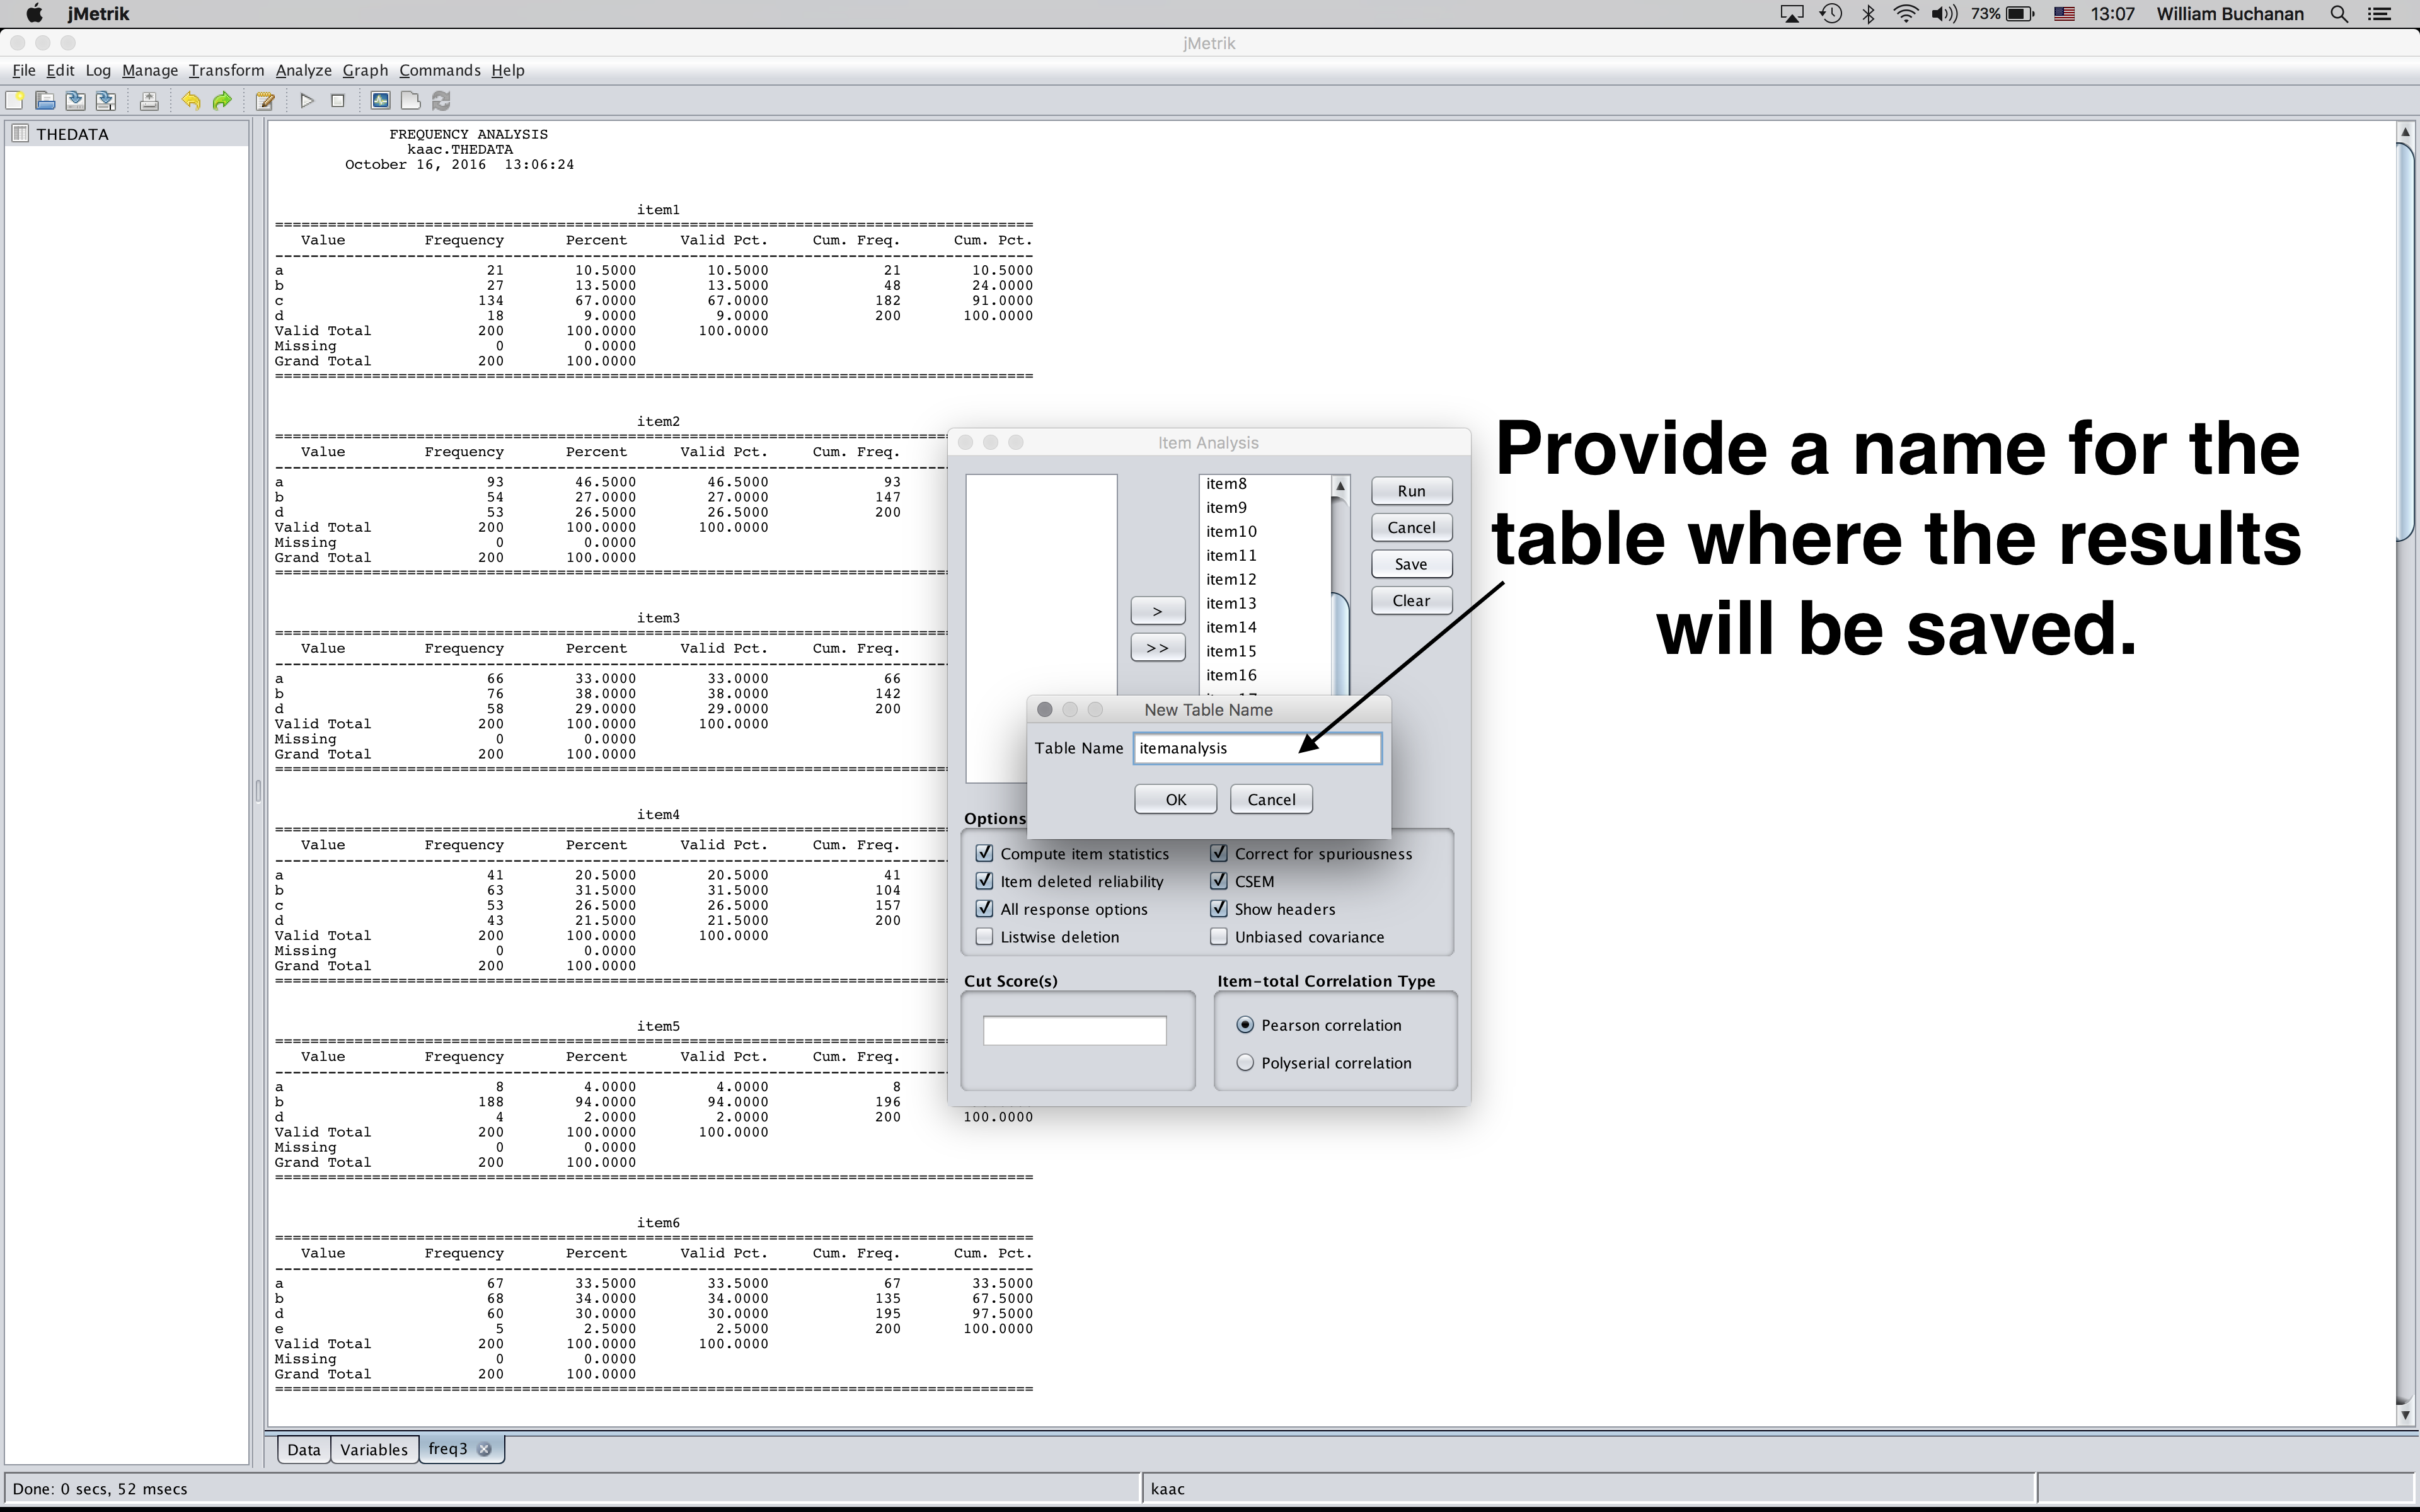2420x1512 pixels.
Task: Click output pane scroll up arrow
Action: [x=2405, y=132]
